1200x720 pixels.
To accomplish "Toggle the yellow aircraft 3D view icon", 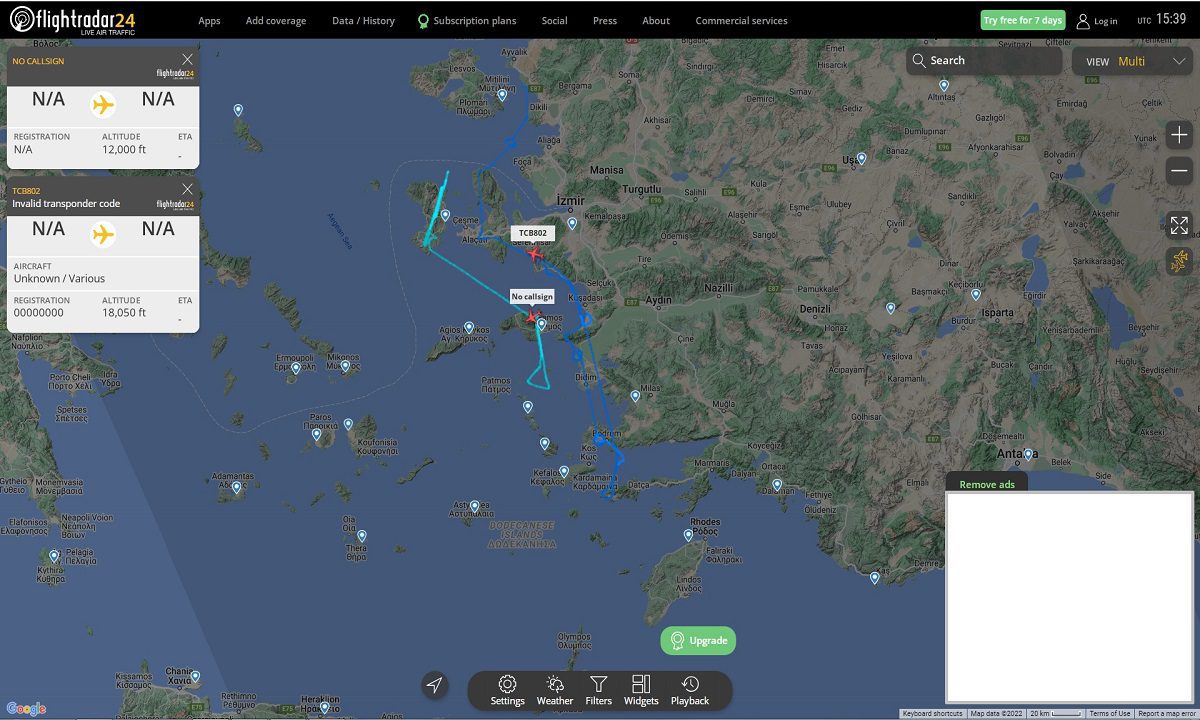I will point(1179,261).
